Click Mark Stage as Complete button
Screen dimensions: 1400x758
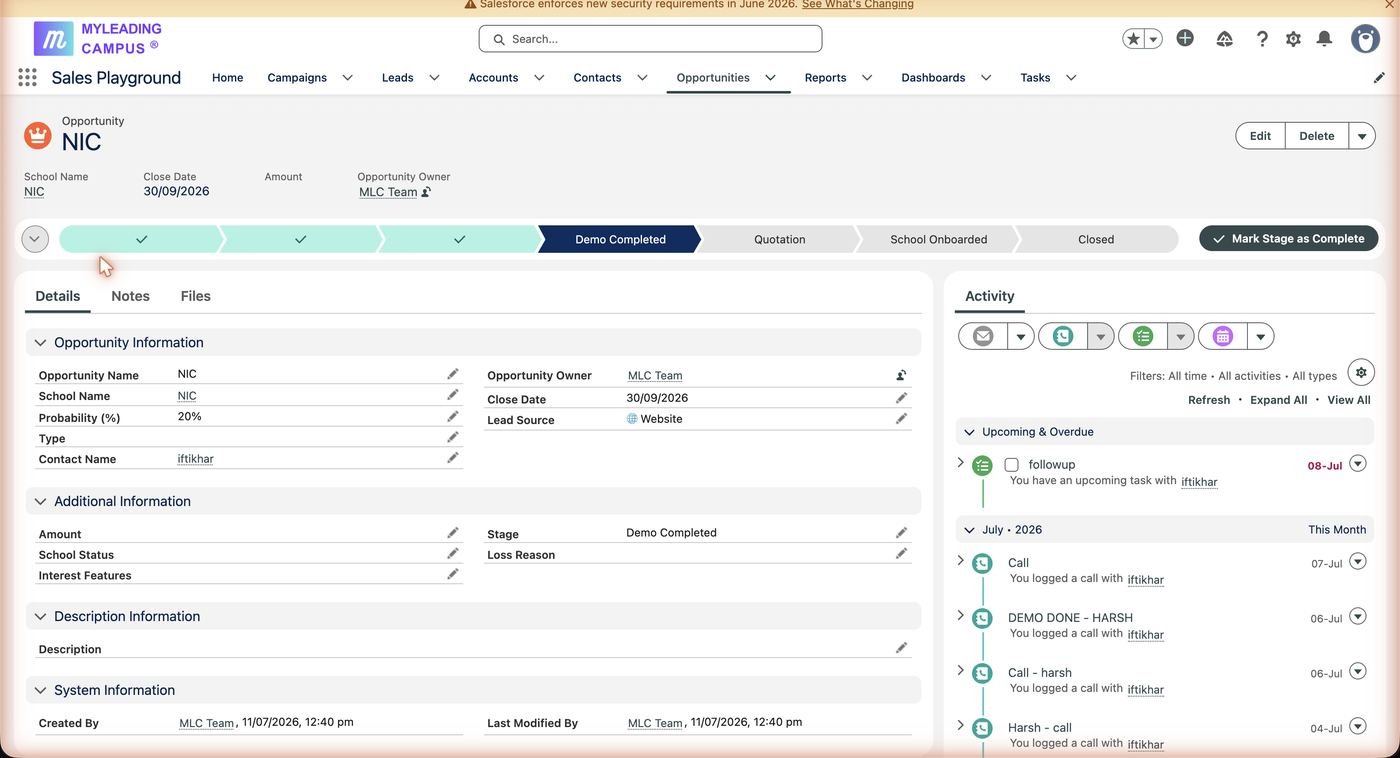coord(1288,239)
